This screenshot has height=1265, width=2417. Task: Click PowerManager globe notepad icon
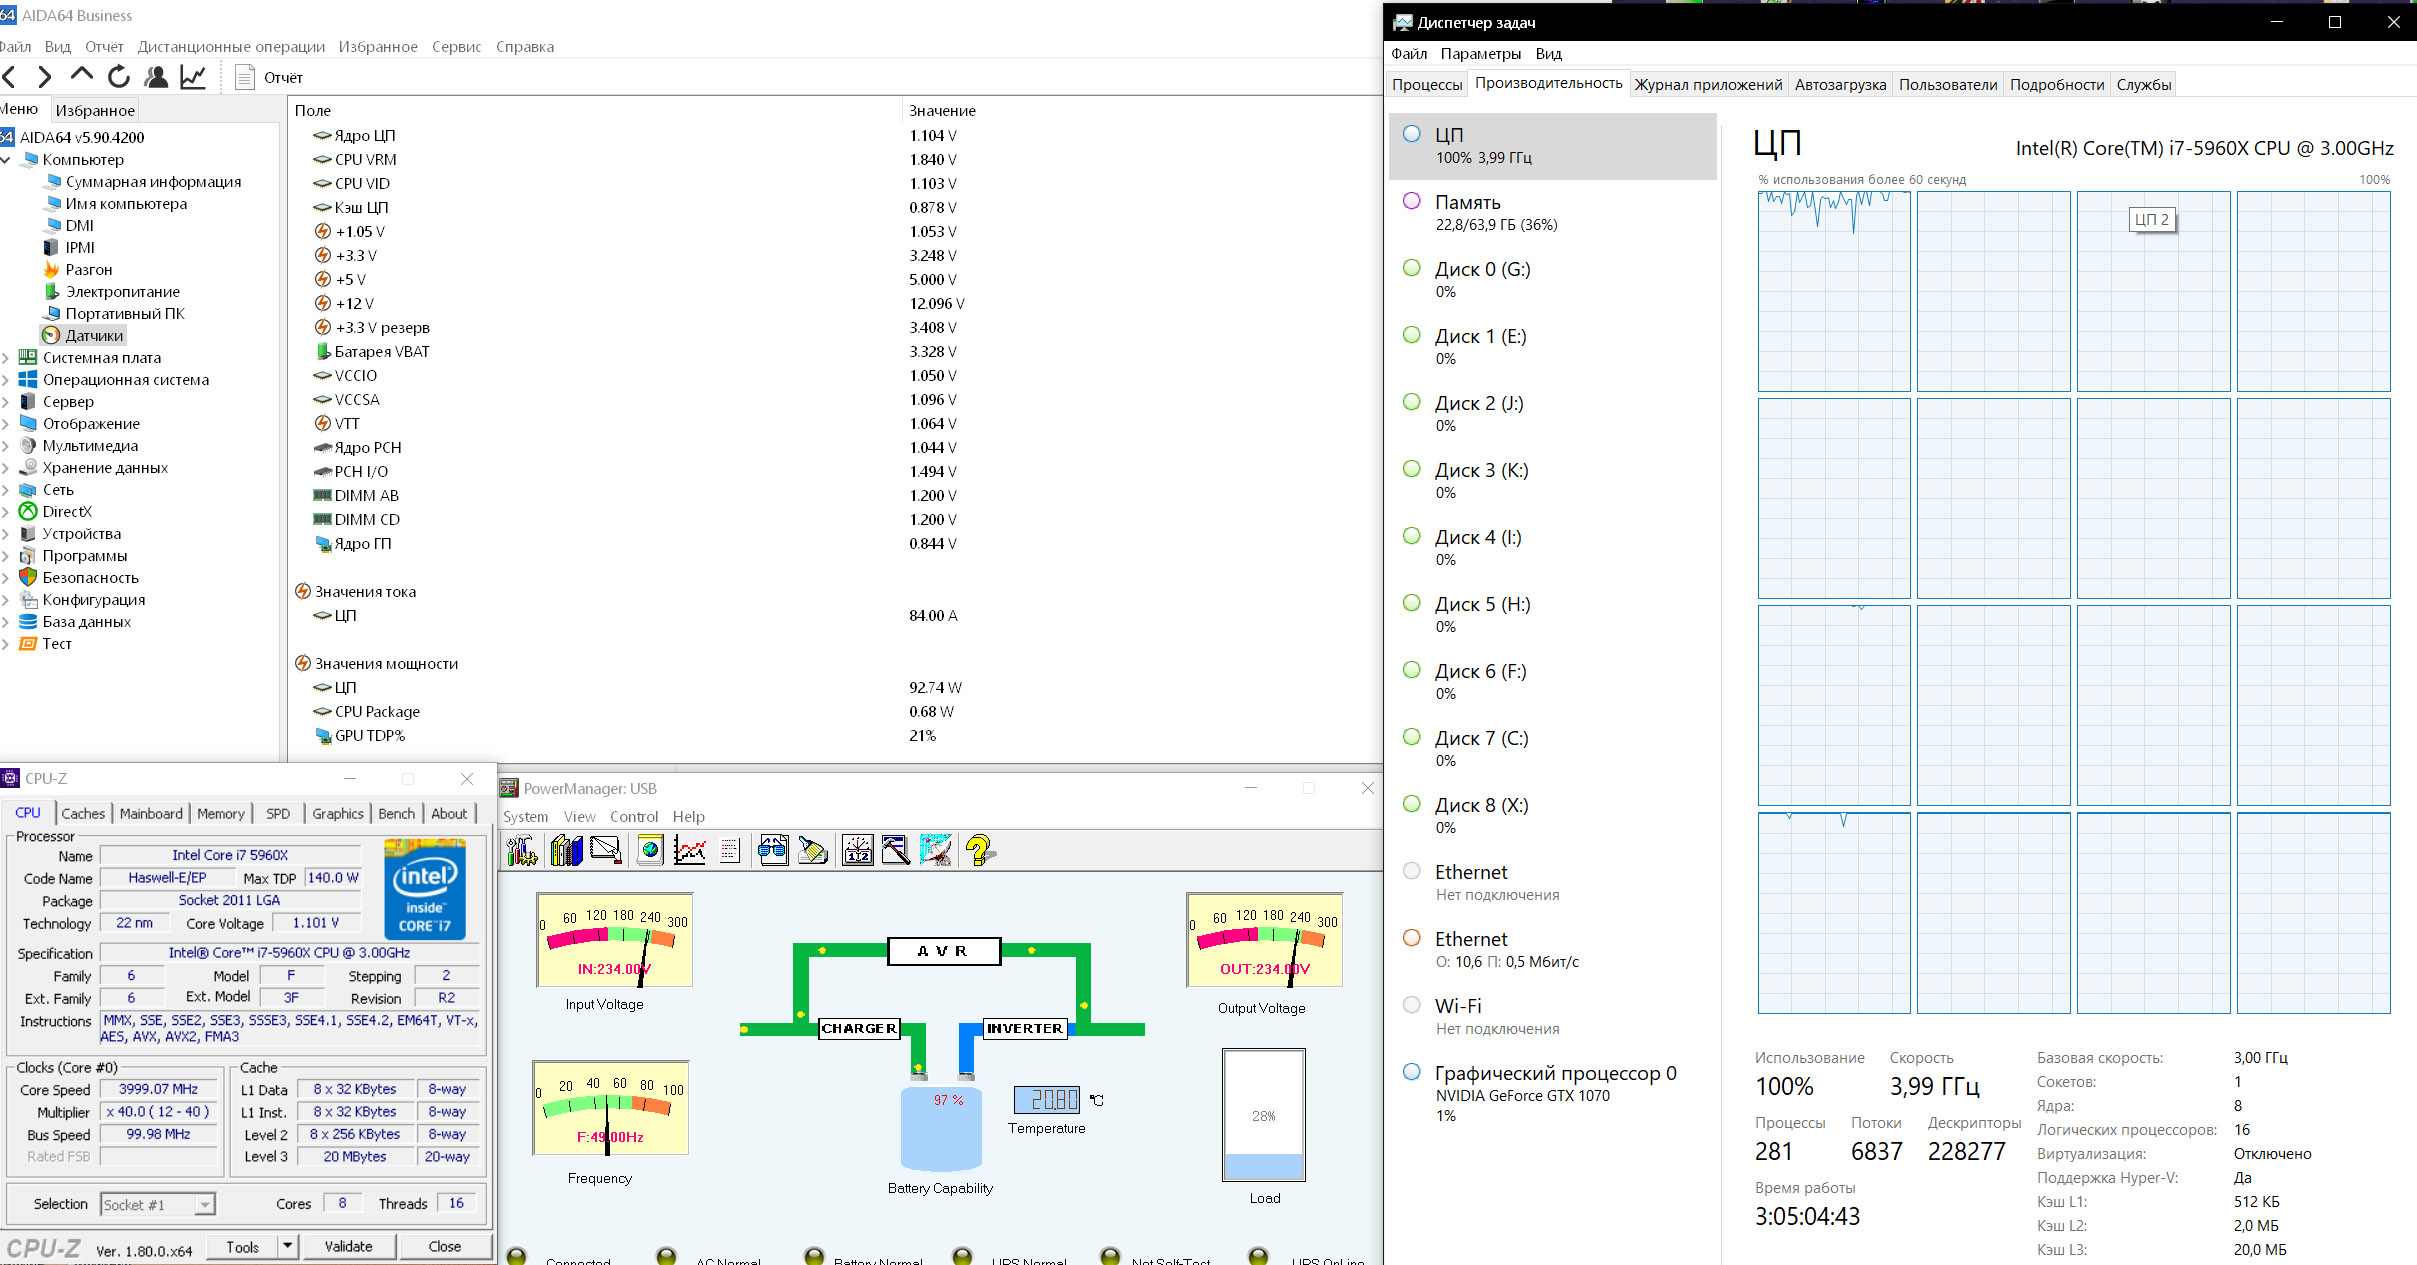pos(650,851)
